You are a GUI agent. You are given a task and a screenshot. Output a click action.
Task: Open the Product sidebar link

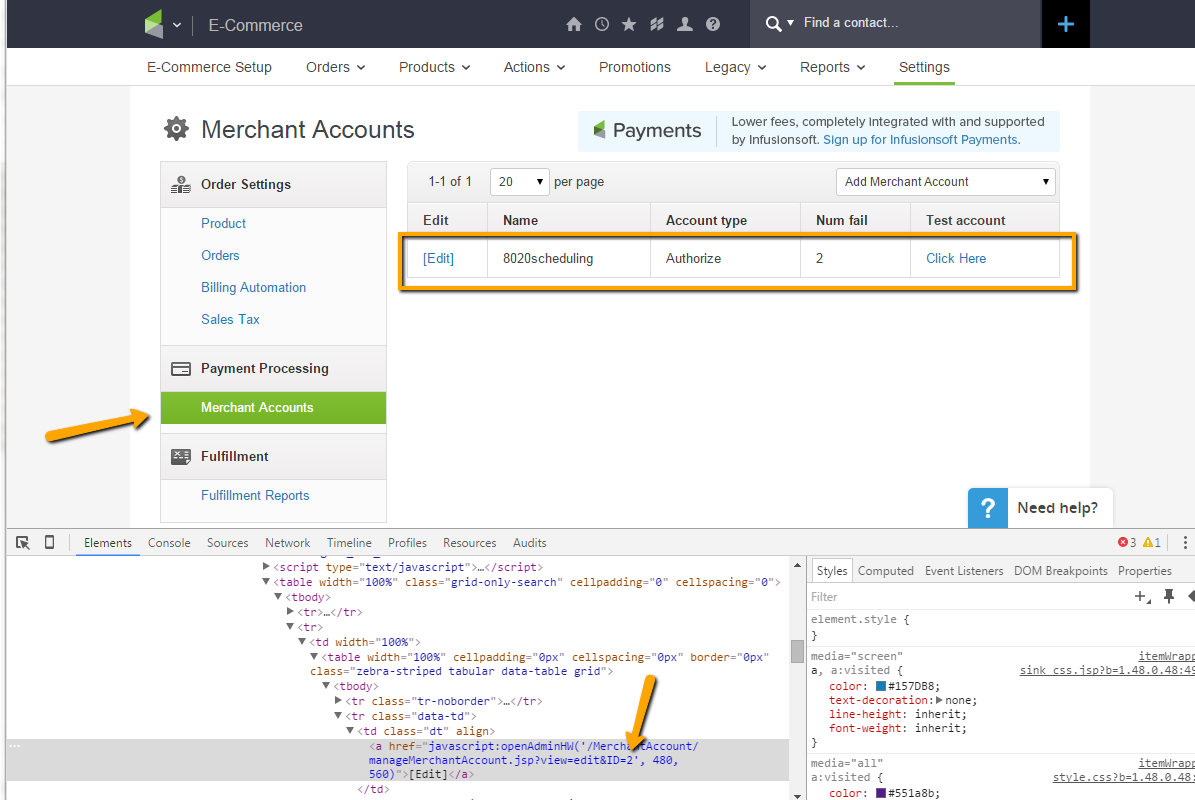[223, 223]
